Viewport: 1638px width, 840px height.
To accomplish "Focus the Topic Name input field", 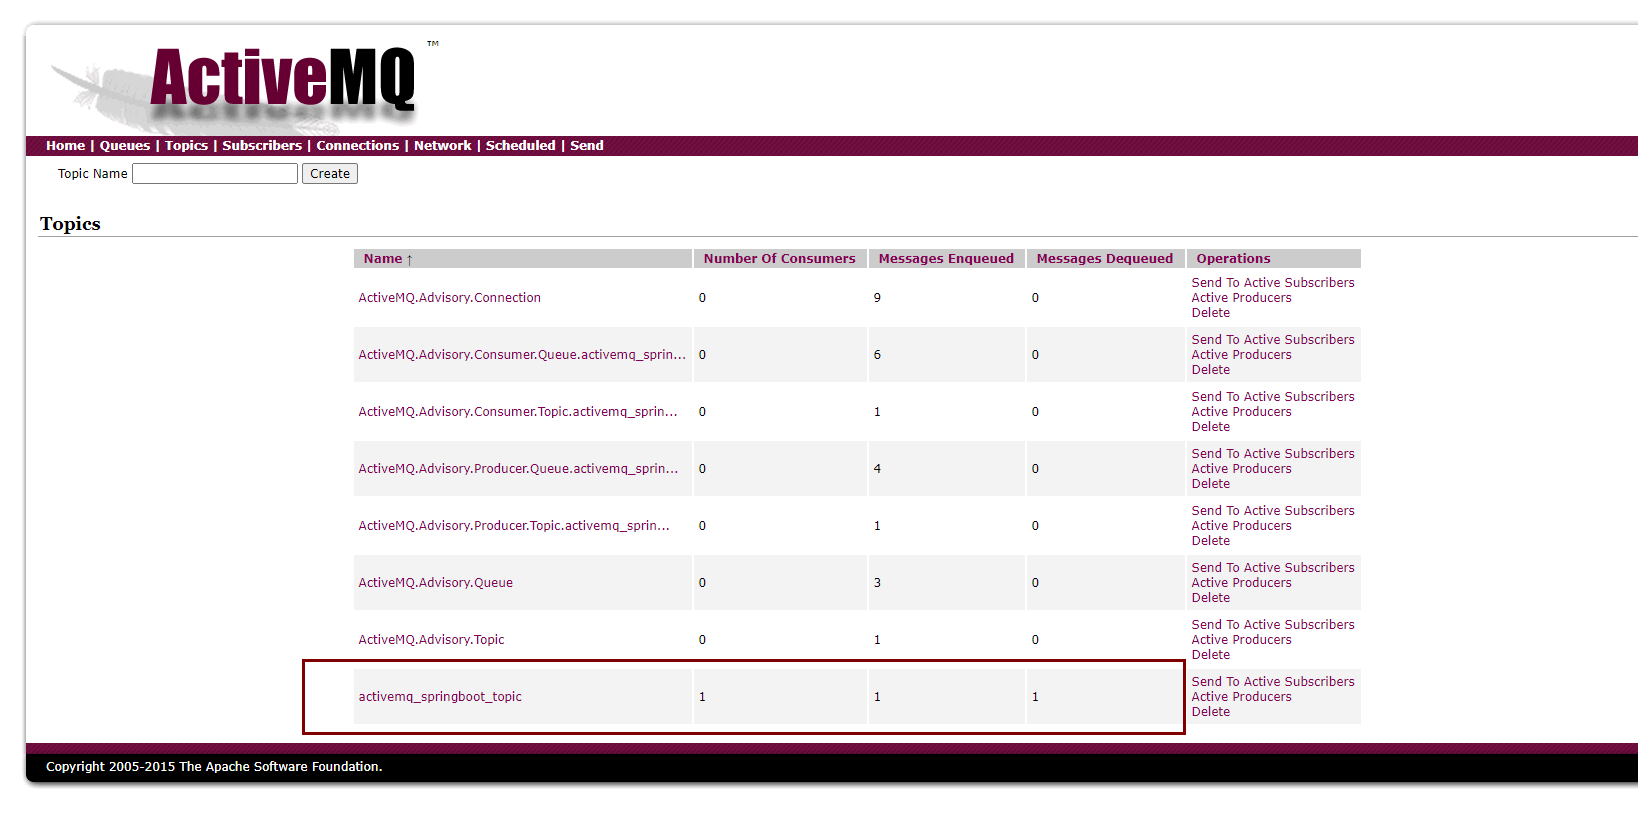I will (x=215, y=174).
